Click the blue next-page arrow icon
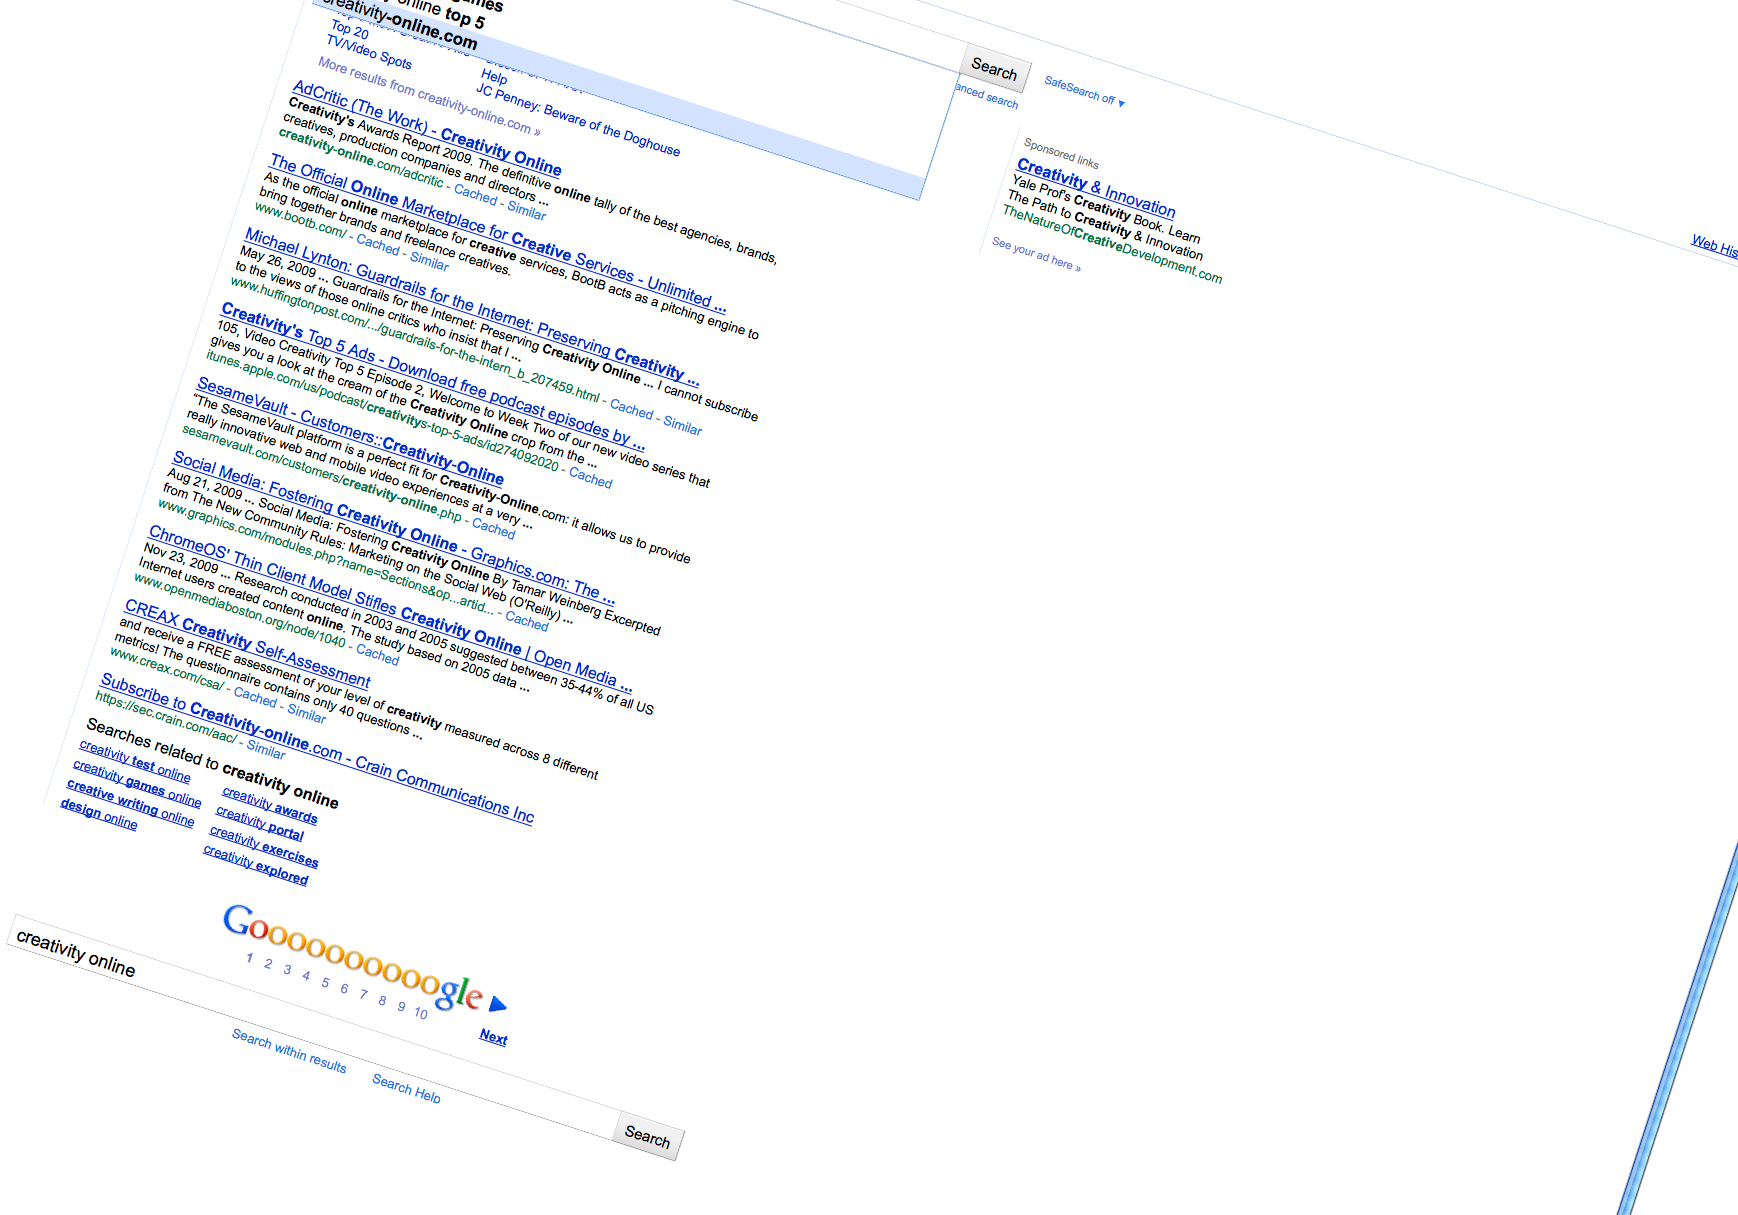 click(x=497, y=1004)
